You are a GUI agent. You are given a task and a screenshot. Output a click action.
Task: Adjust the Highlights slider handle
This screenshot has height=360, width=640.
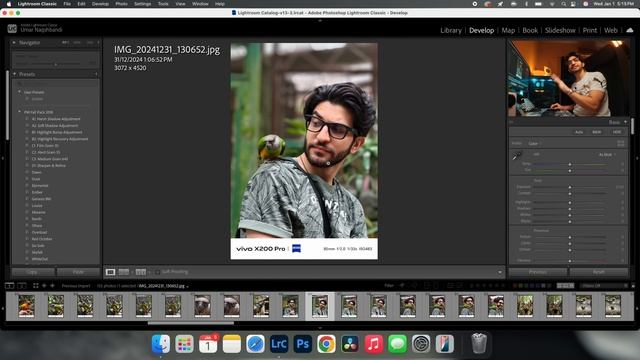pyautogui.click(x=570, y=202)
